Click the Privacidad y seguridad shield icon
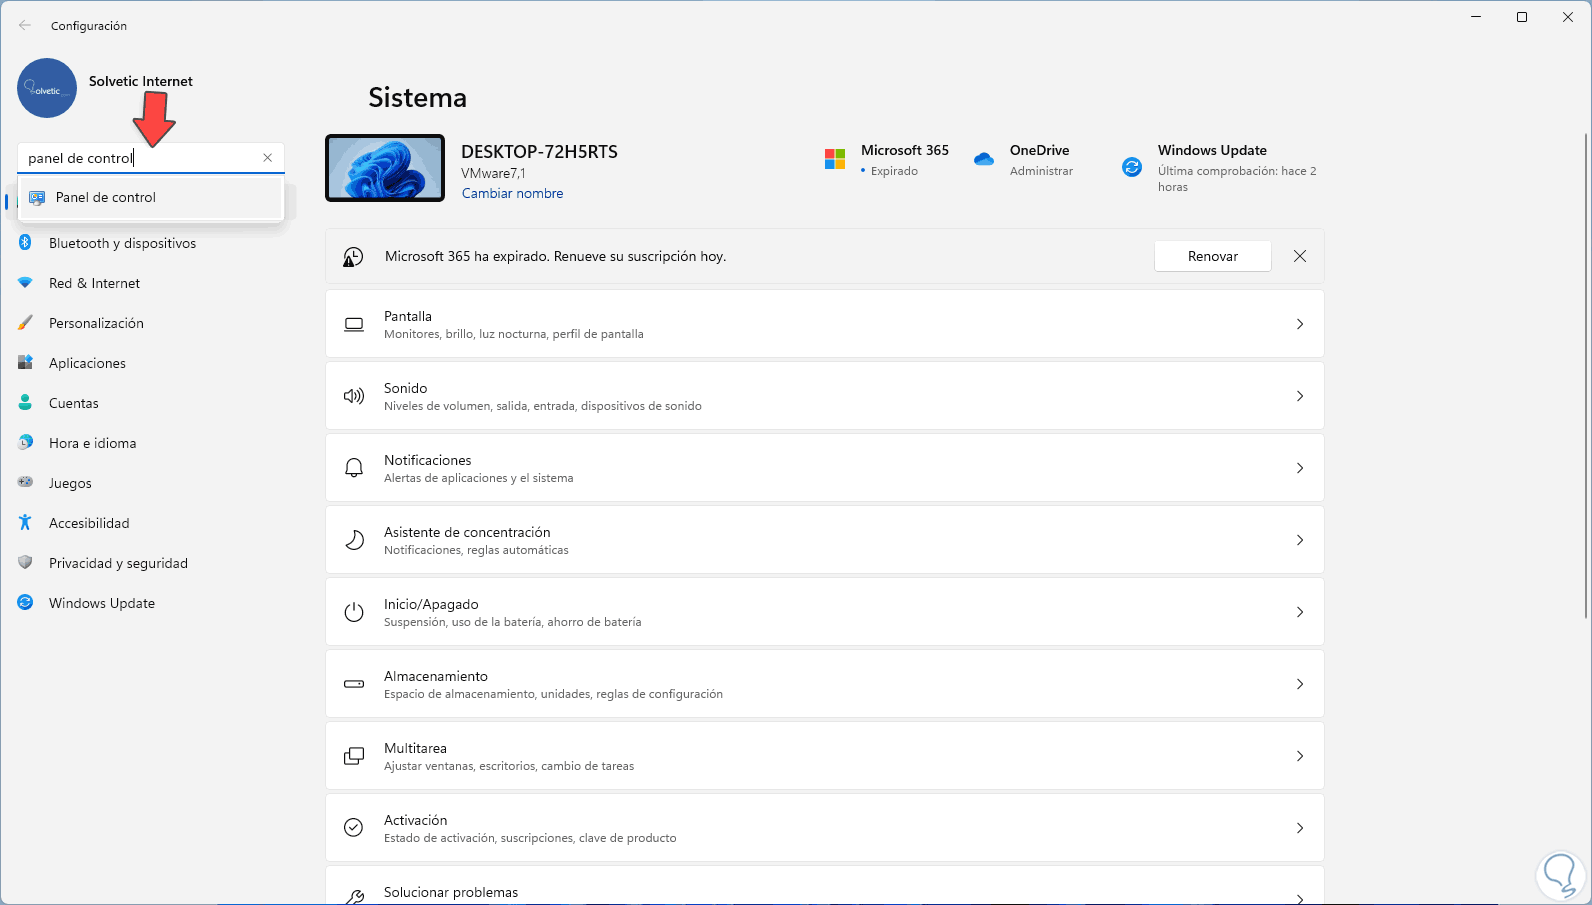The width and height of the screenshot is (1592, 905). pyautogui.click(x=26, y=563)
